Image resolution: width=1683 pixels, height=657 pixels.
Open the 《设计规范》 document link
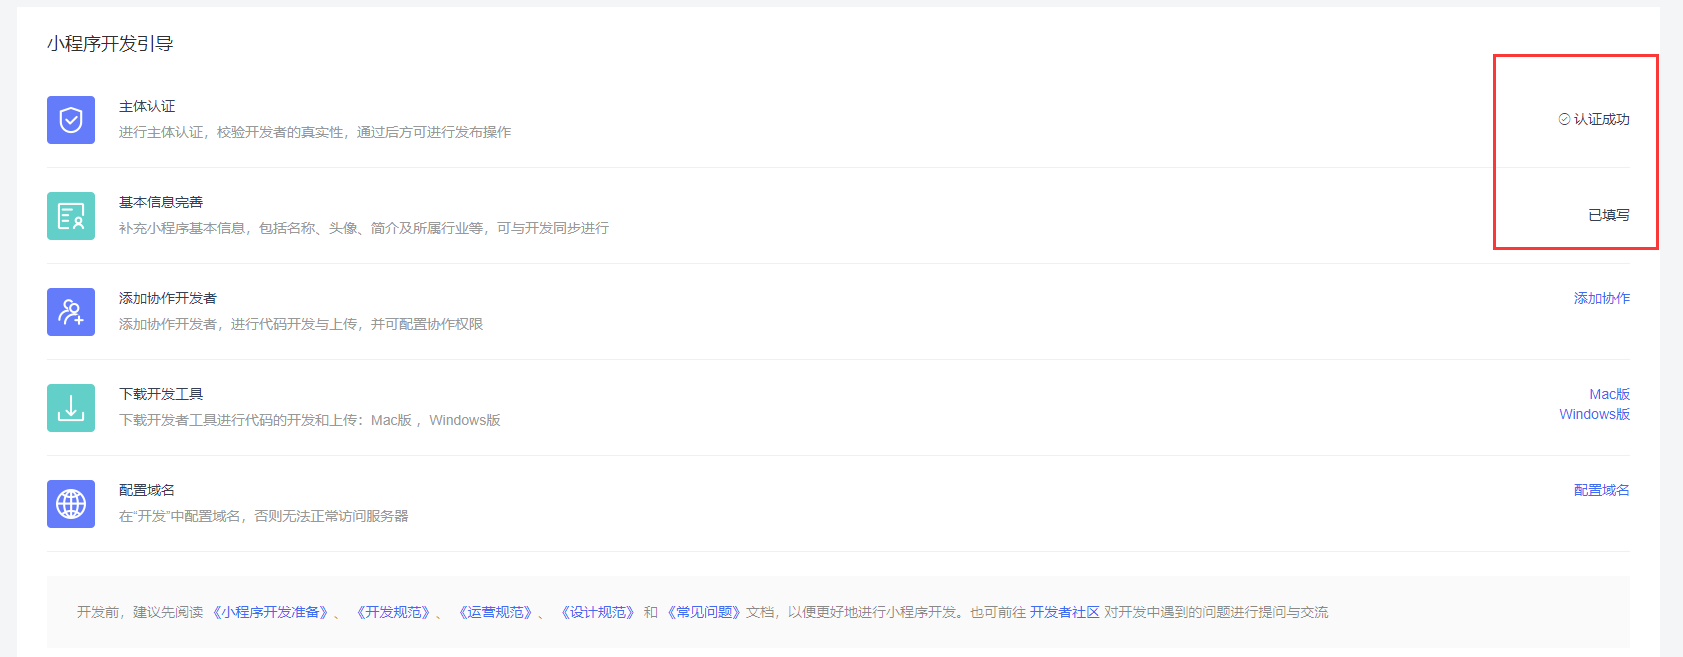pos(597,612)
